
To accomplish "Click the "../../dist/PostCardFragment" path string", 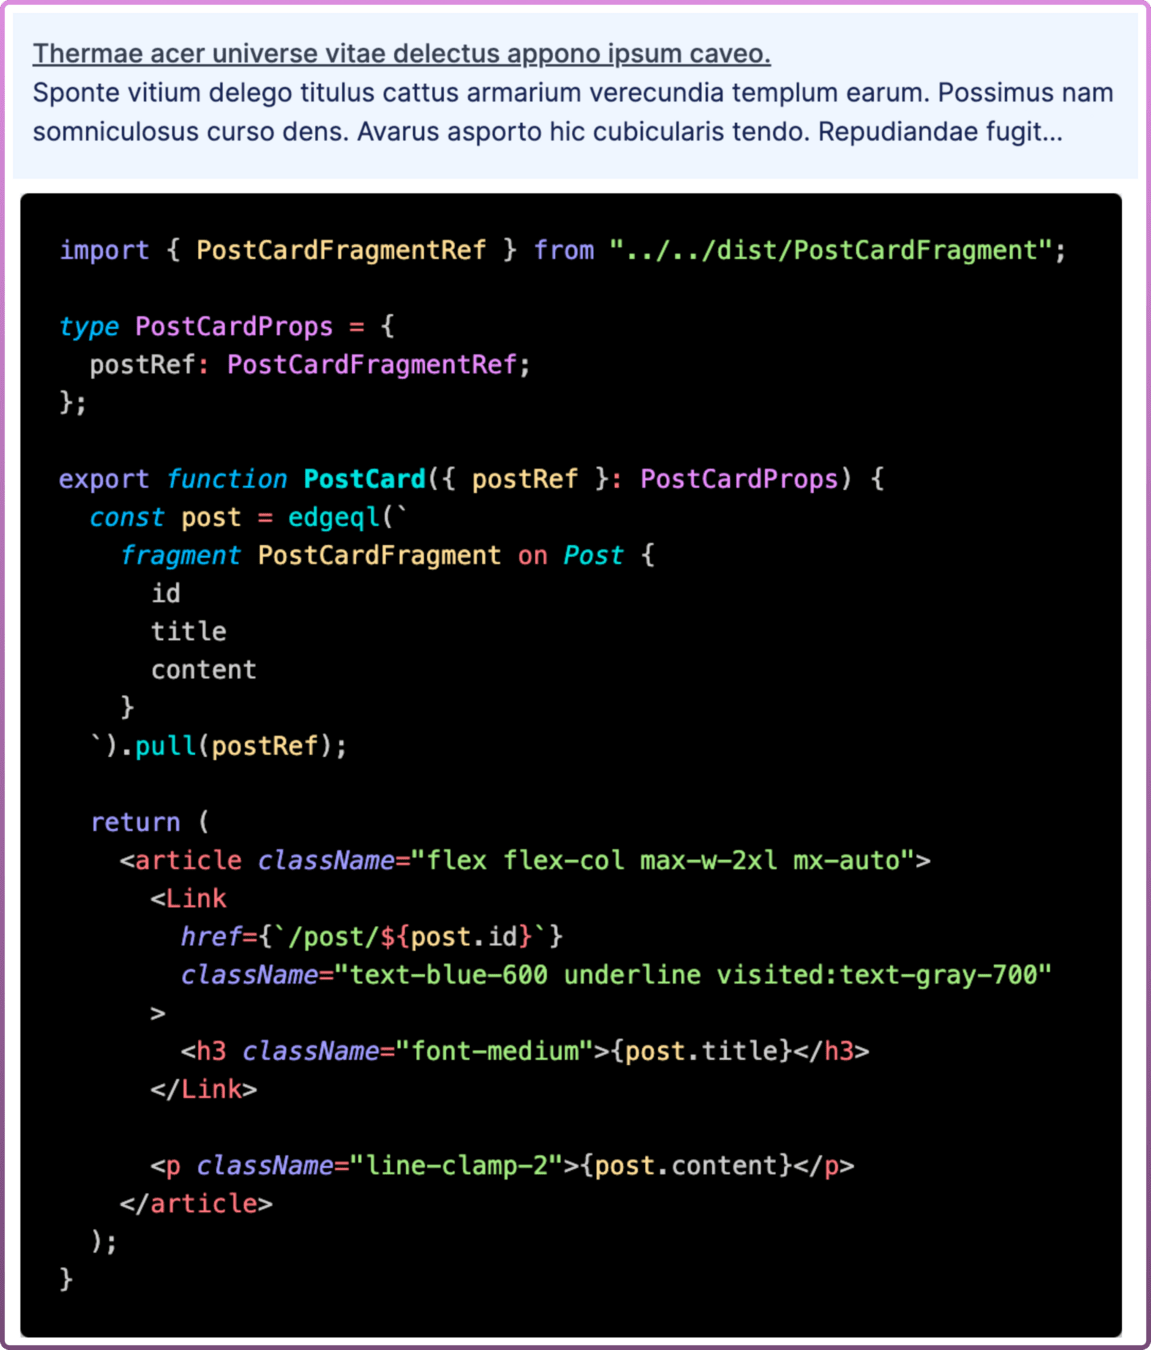I will (x=830, y=250).
